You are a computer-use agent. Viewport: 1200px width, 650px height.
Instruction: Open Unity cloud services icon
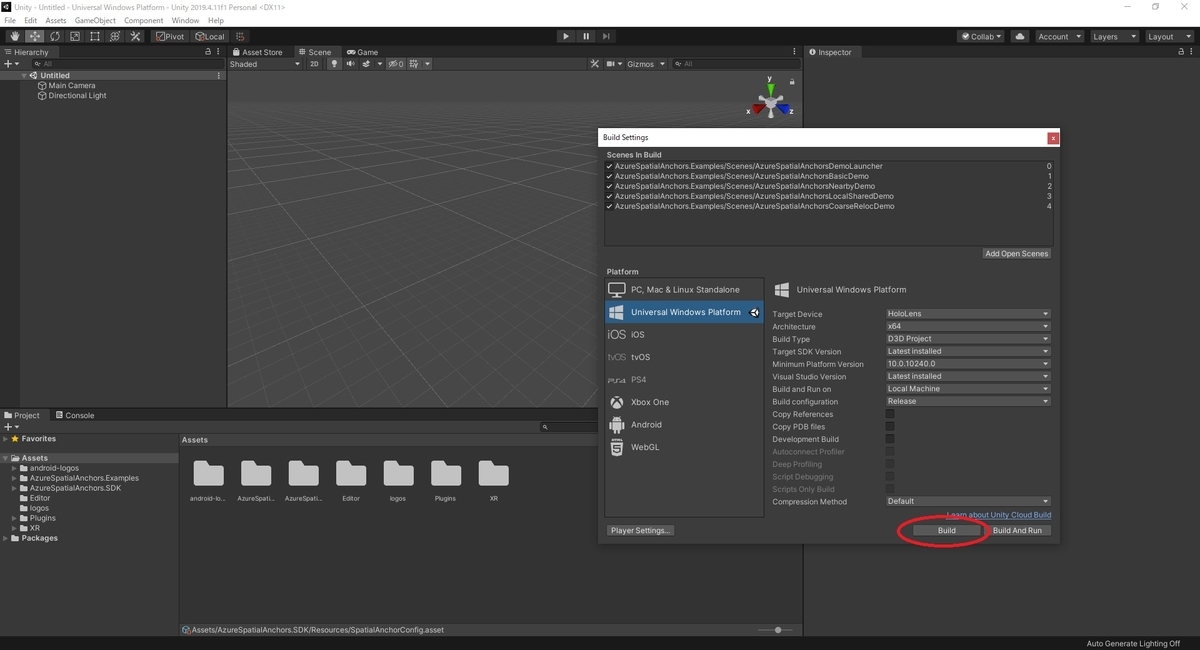click(x=1019, y=36)
